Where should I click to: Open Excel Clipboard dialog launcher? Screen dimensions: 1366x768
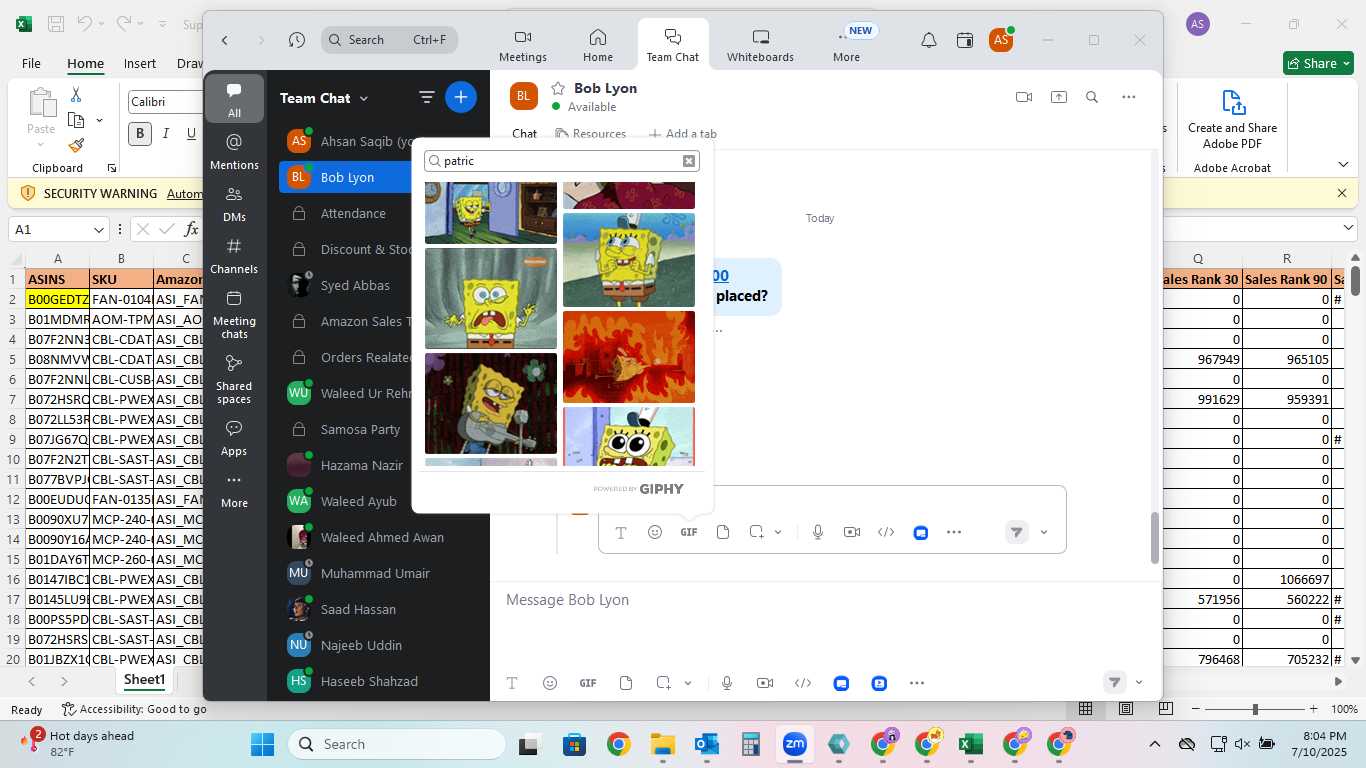[112, 168]
